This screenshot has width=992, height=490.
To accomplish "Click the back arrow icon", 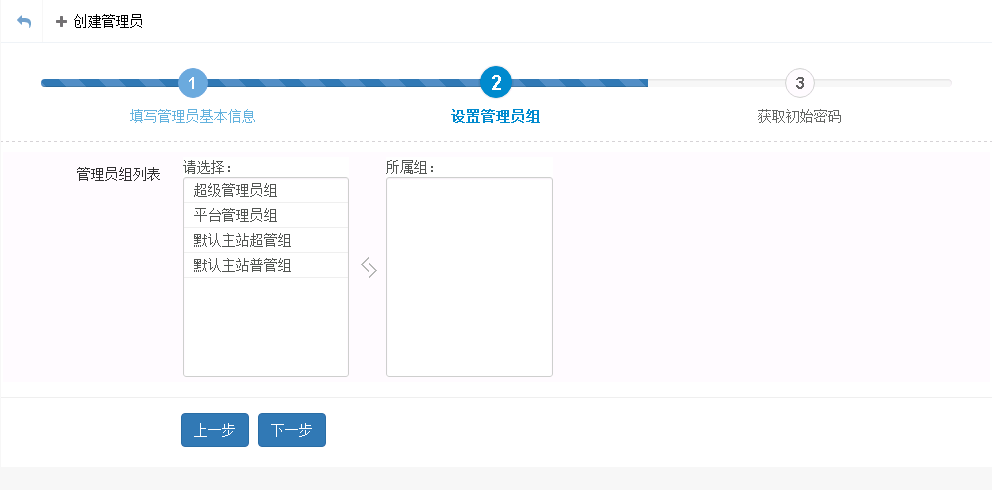I will click(24, 21).
